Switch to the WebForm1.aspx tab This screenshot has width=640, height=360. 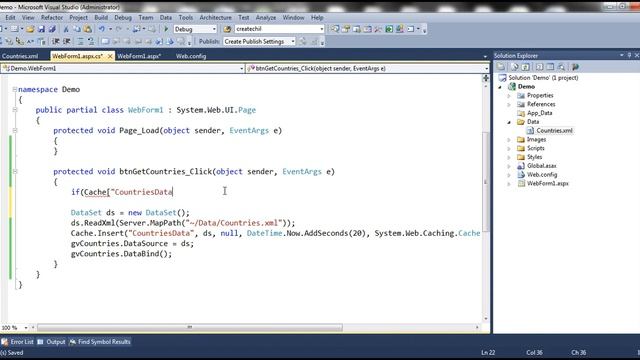139,56
